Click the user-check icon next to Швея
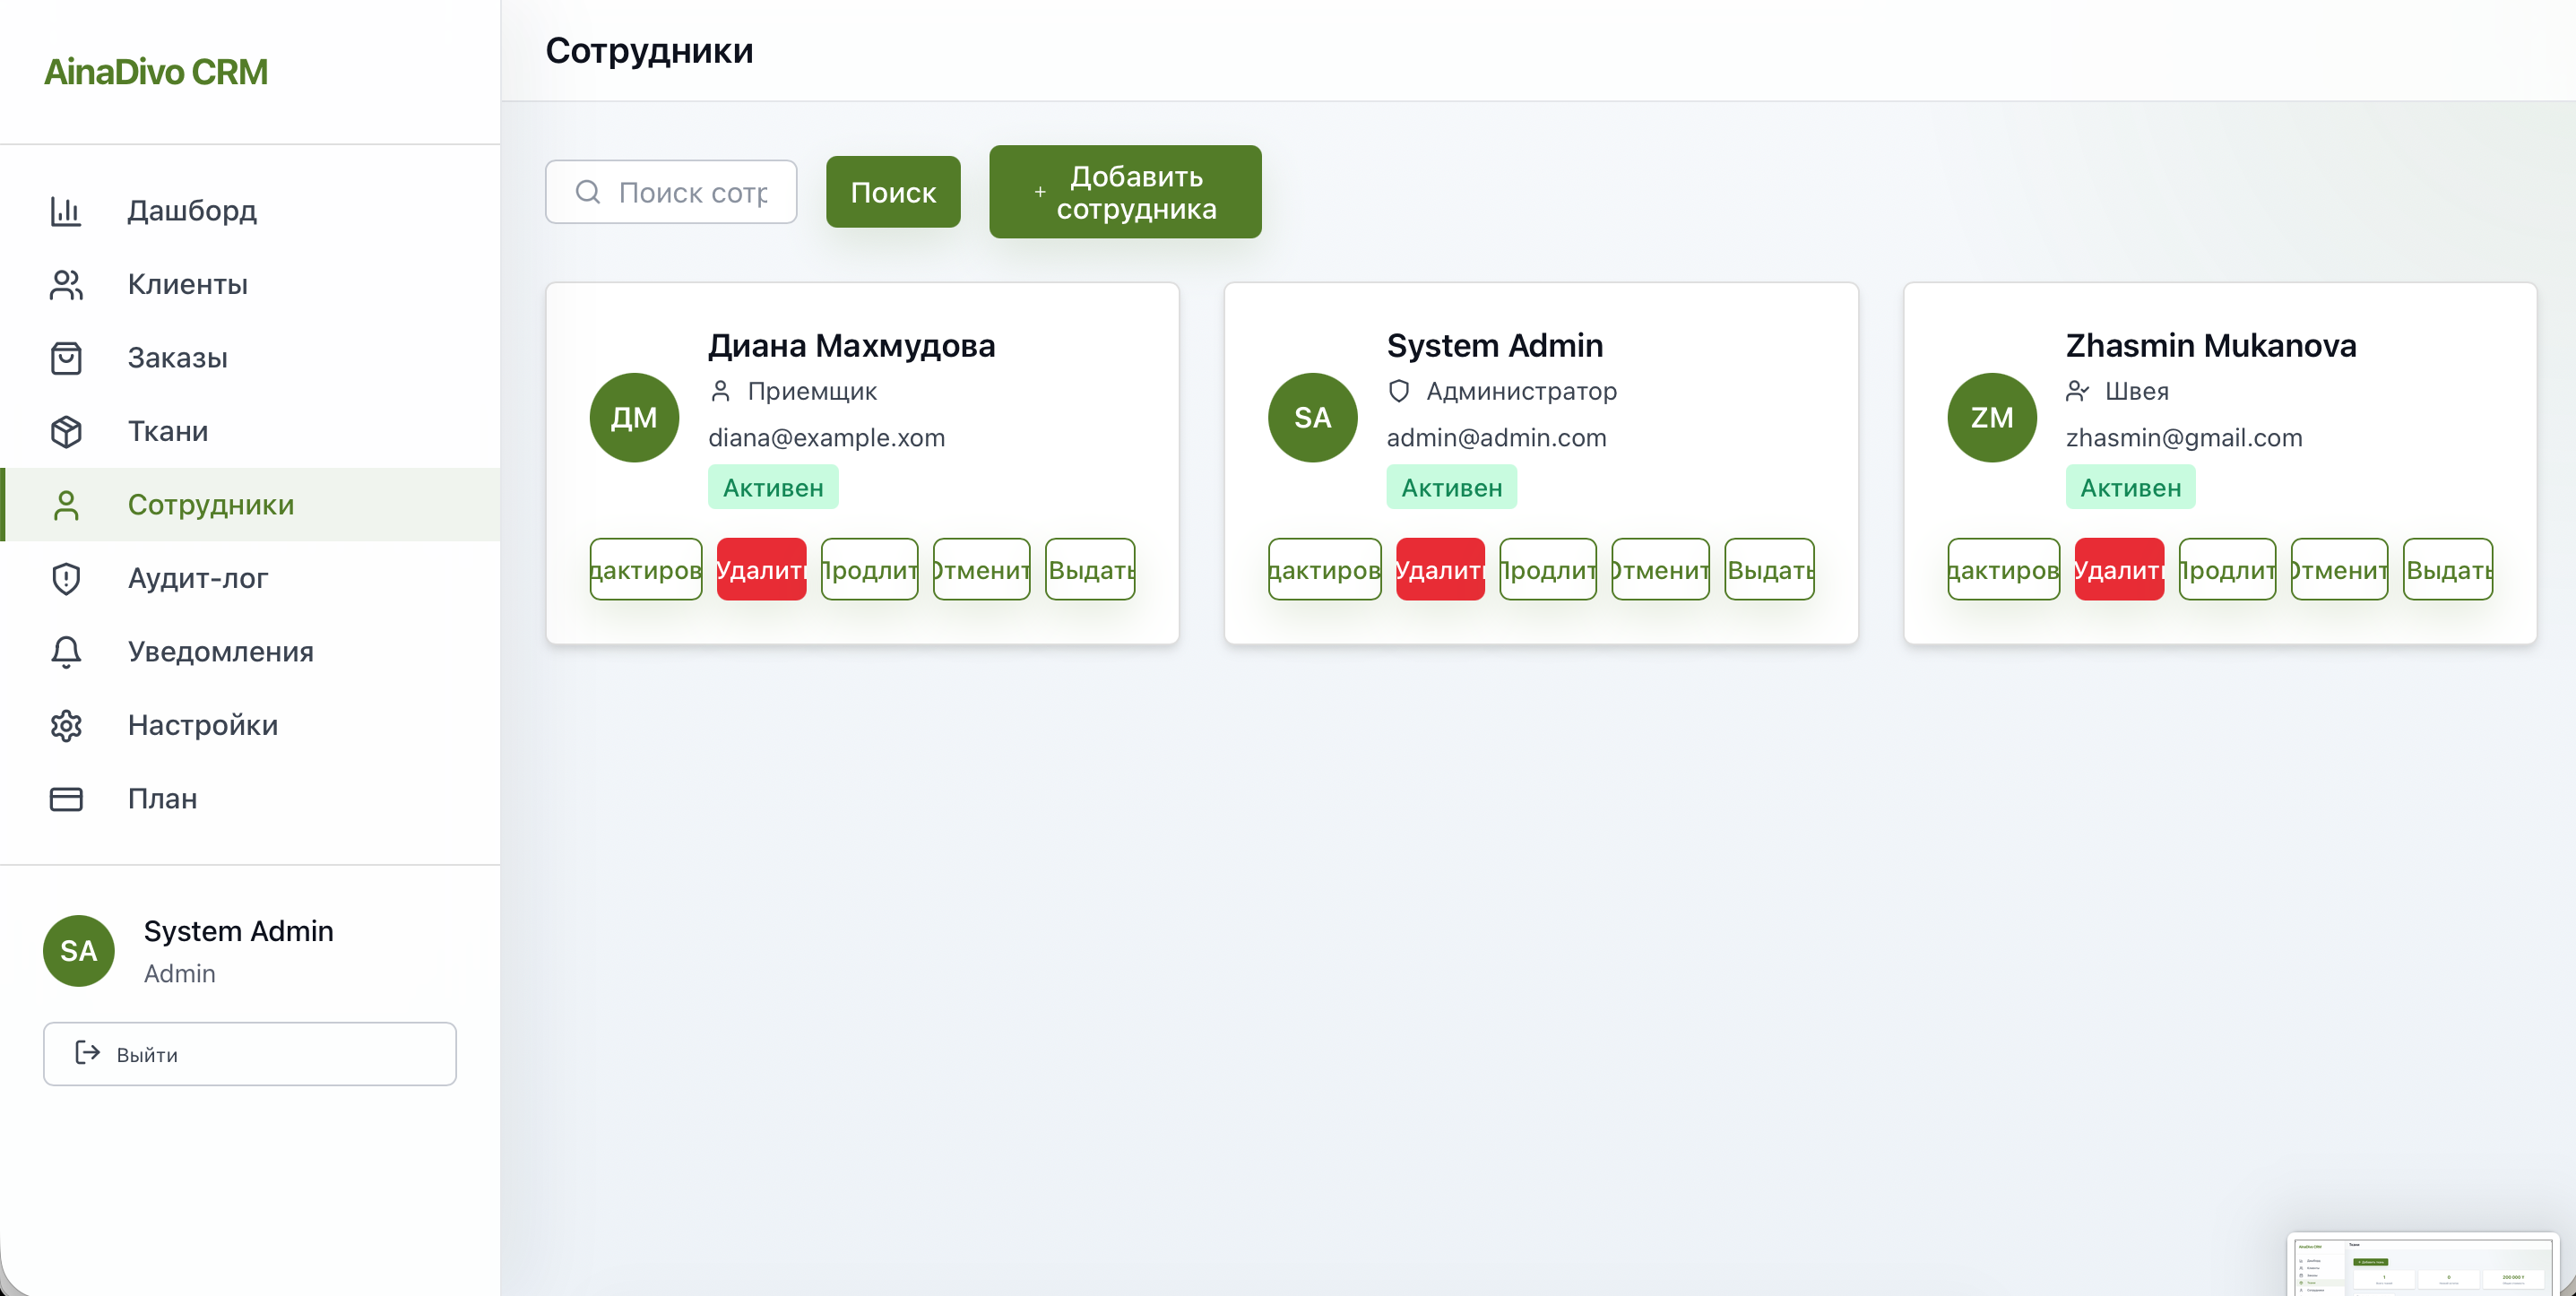Viewport: 2576px width, 1296px height. 2078,391
